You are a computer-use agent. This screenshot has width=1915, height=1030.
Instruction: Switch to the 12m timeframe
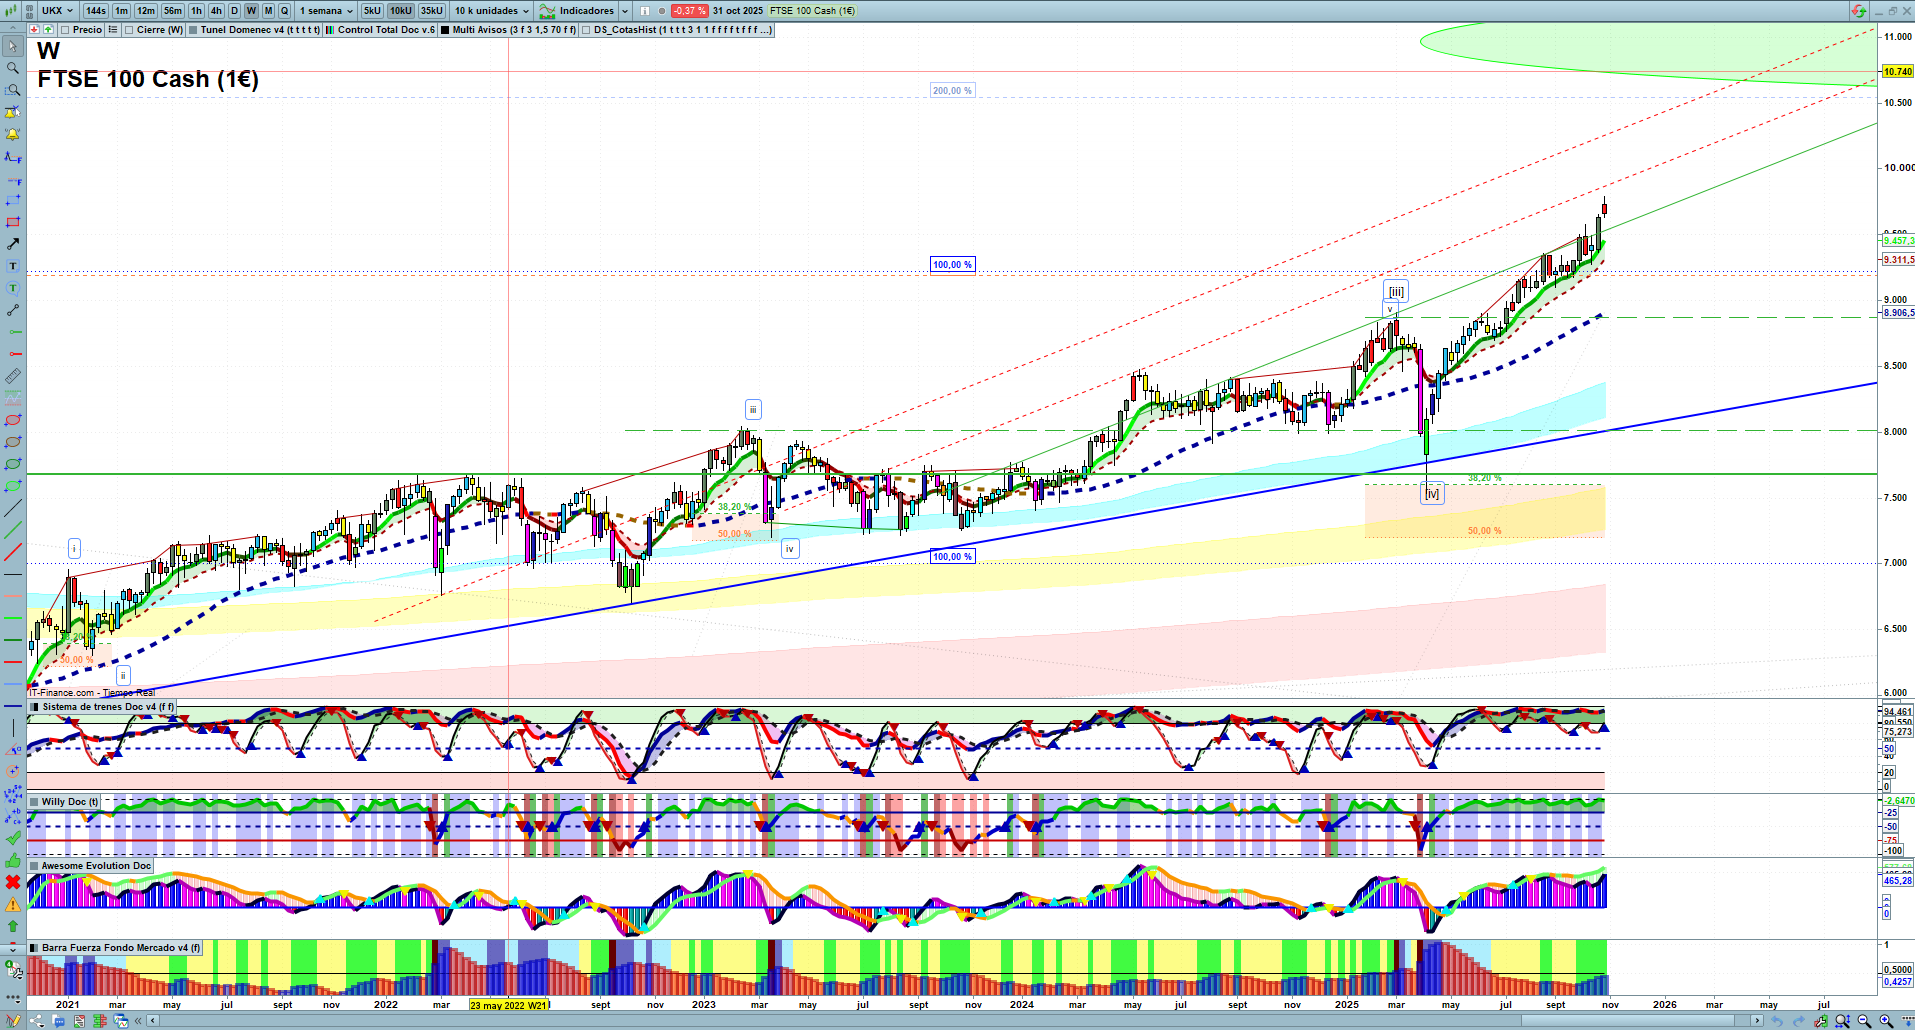coord(146,11)
